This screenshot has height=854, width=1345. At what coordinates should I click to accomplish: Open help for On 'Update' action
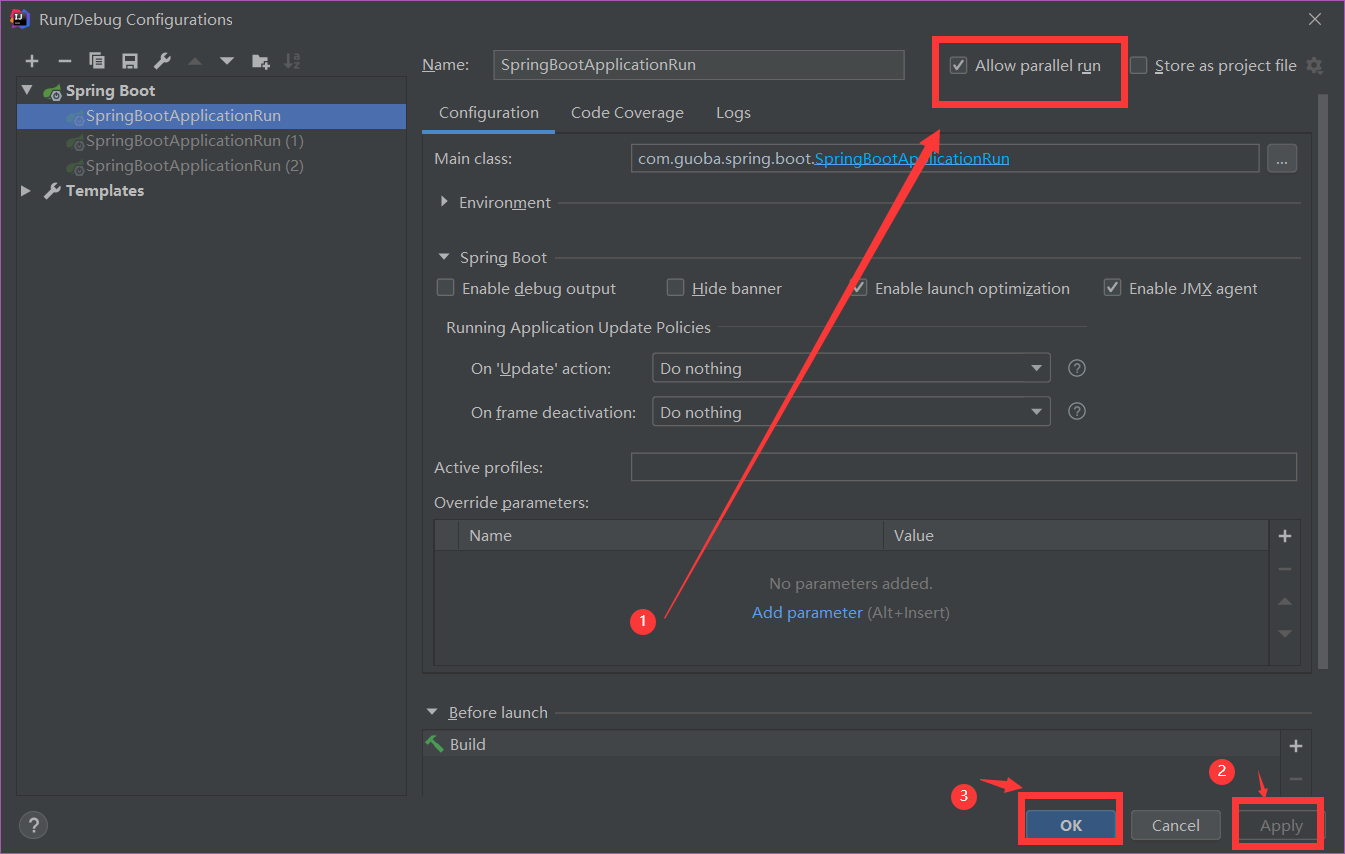coord(1077,368)
